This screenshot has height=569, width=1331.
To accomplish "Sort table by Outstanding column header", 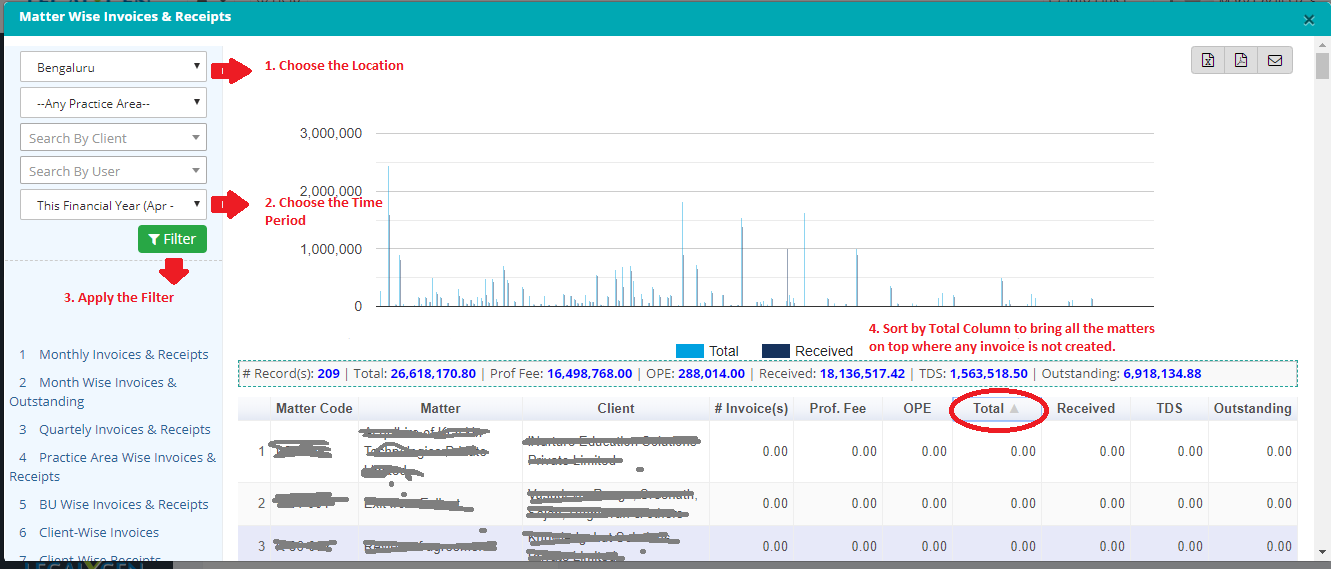I will pyautogui.click(x=1252, y=408).
